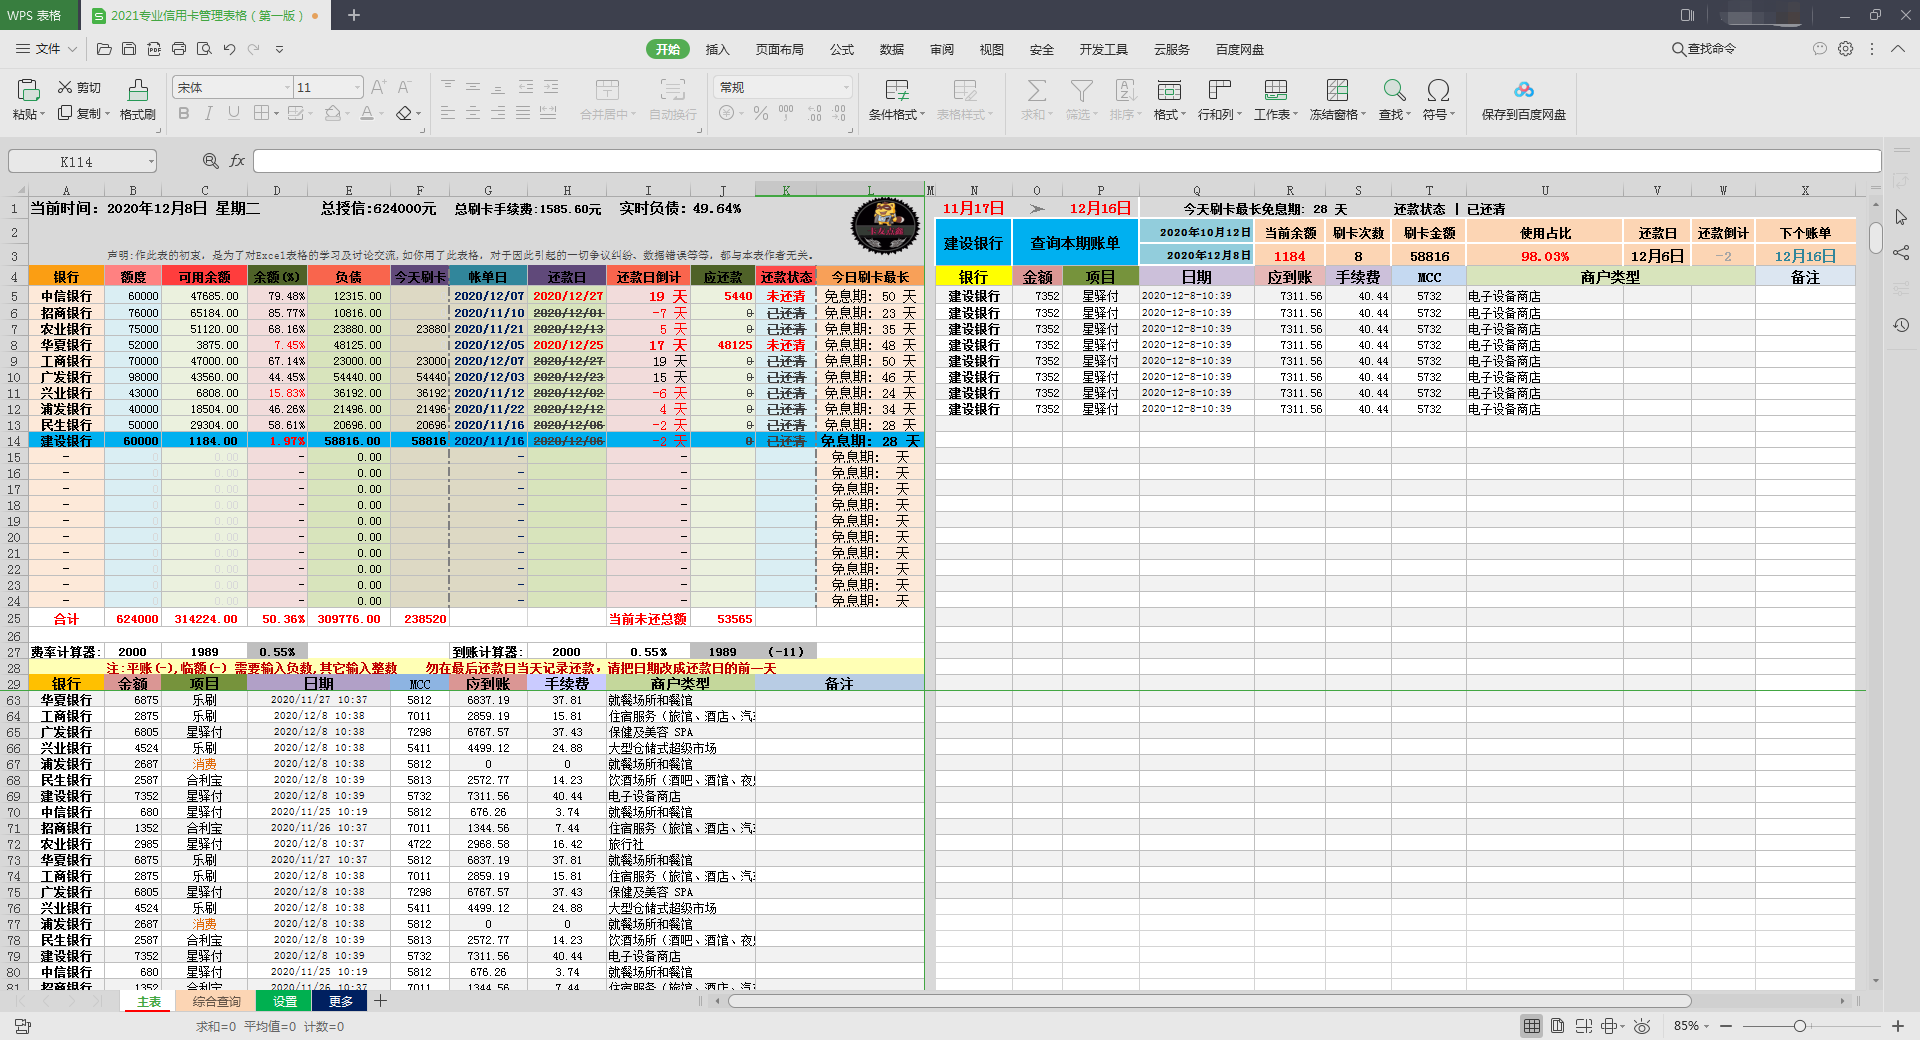Image resolution: width=1920 pixels, height=1040 pixels.
Task: Decrease font size with A- icon
Action: pyautogui.click(x=404, y=88)
